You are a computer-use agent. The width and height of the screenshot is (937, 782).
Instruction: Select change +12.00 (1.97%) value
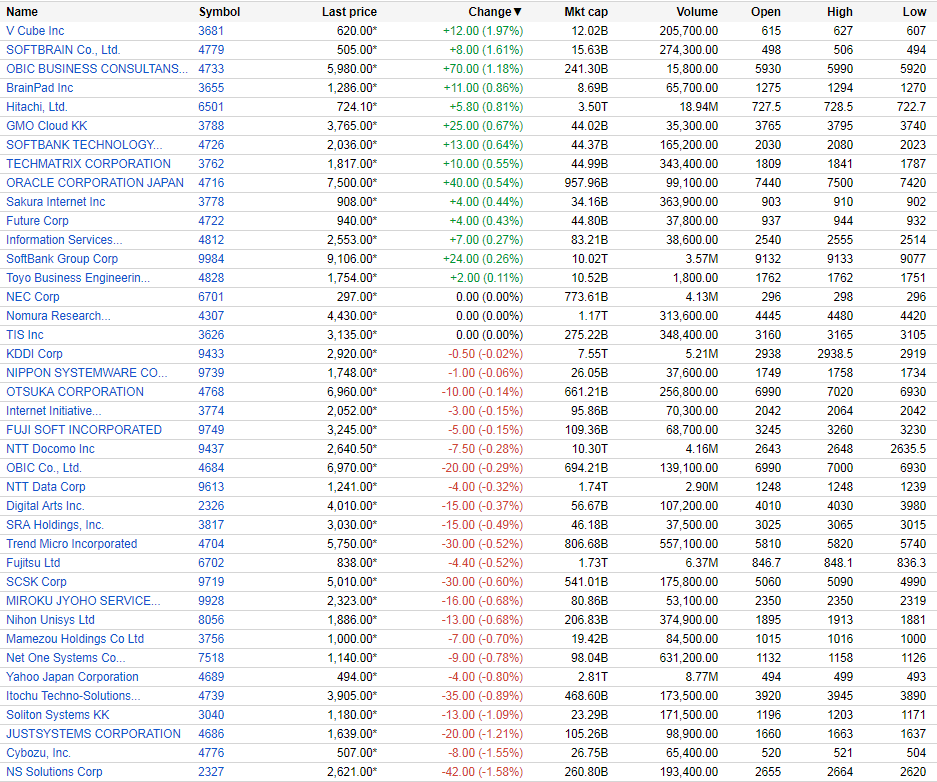[x=483, y=31]
